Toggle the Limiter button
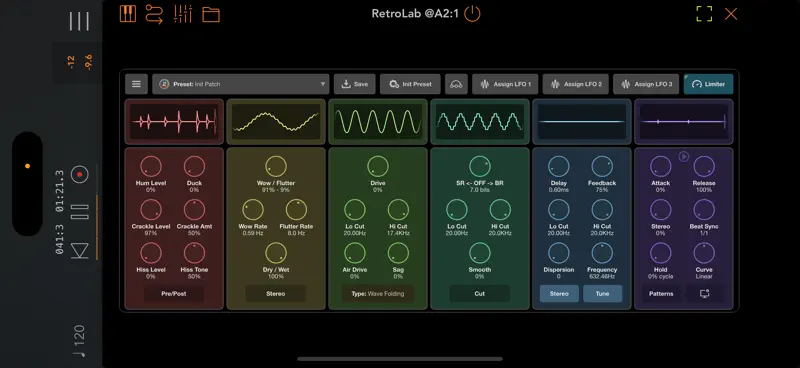Screen dimensions: 800x368 click(x=709, y=84)
